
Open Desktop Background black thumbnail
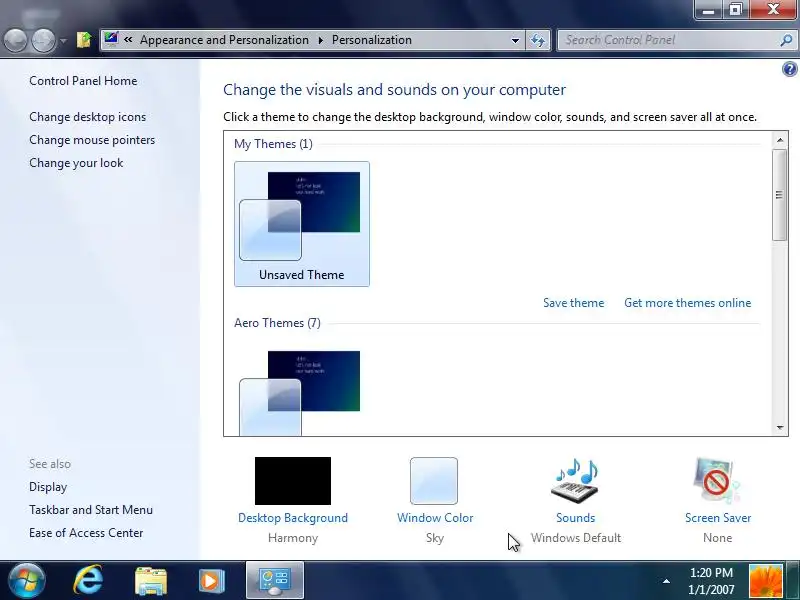click(293, 481)
